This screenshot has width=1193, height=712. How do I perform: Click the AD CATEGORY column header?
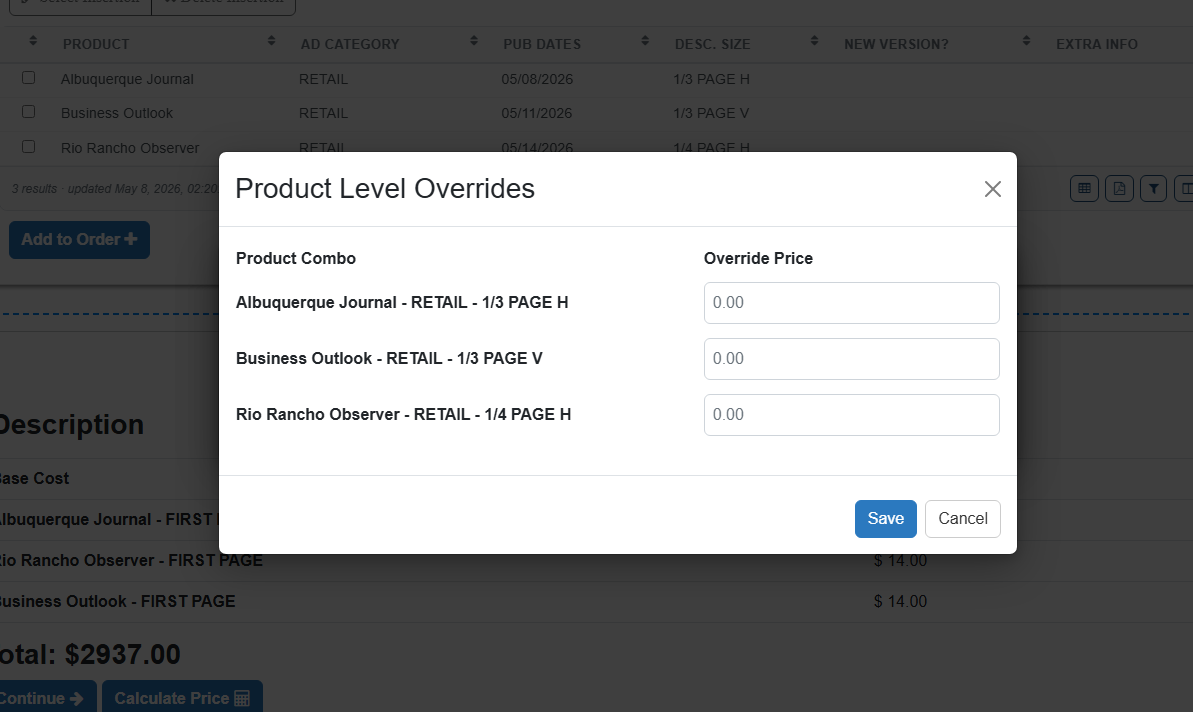pos(350,44)
